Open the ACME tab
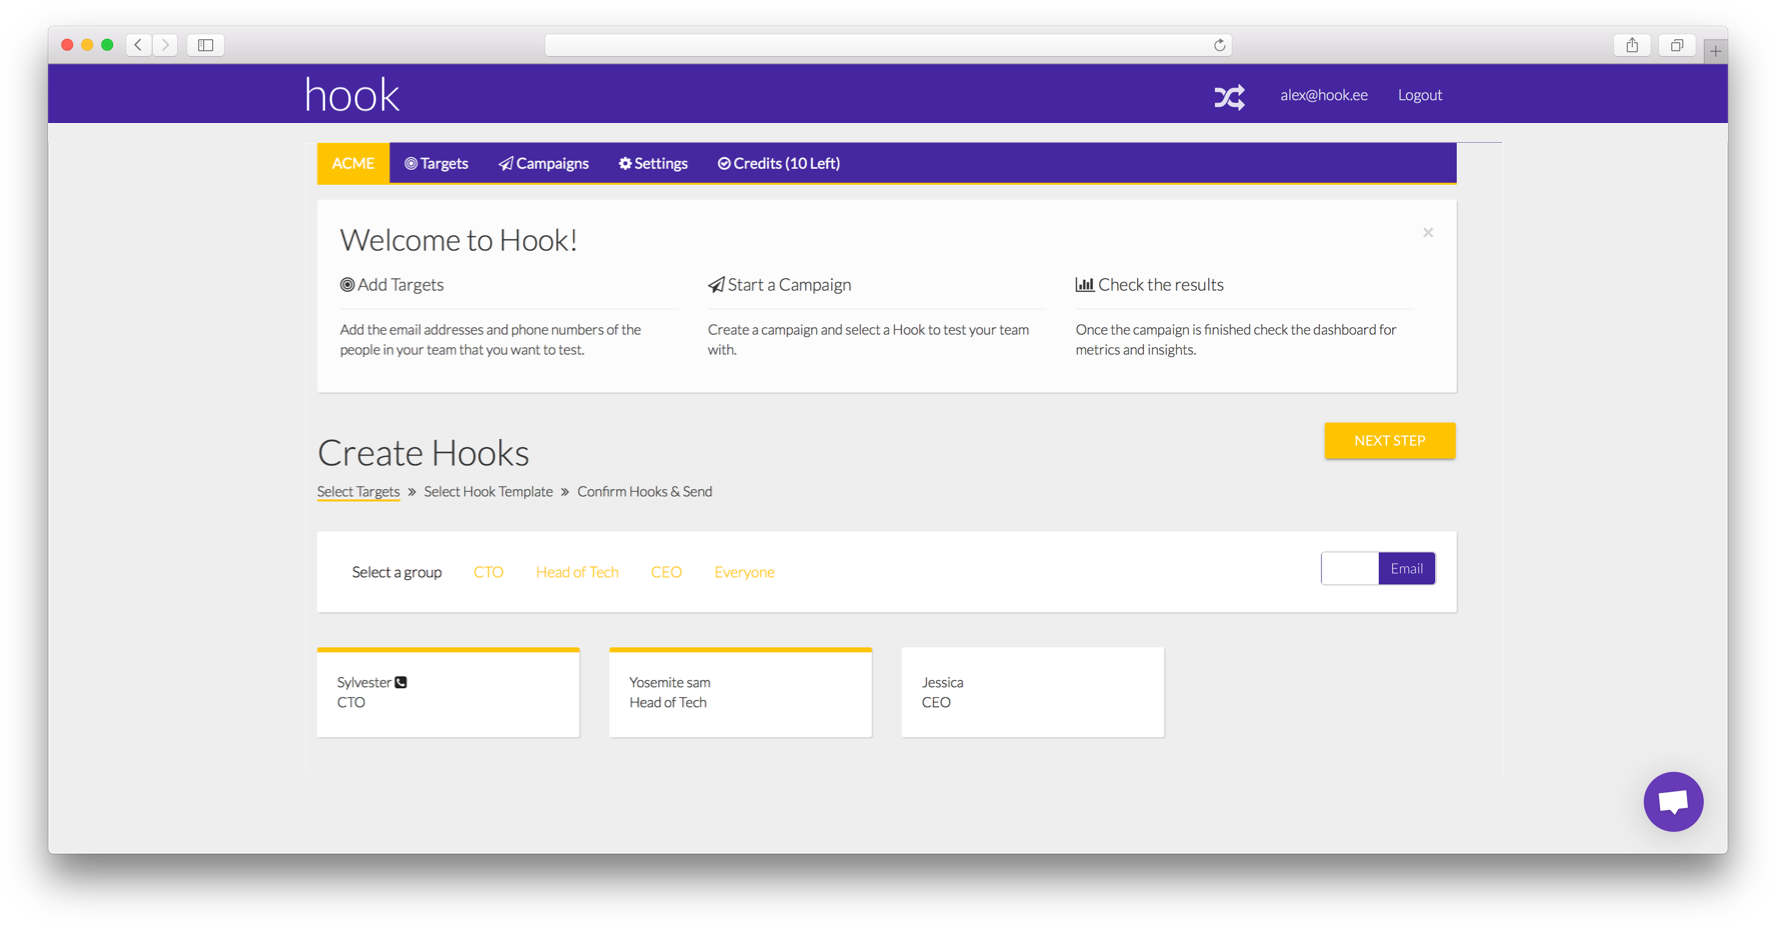The width and height of the screenshot is (1776, 928). [x=352, y=163]
